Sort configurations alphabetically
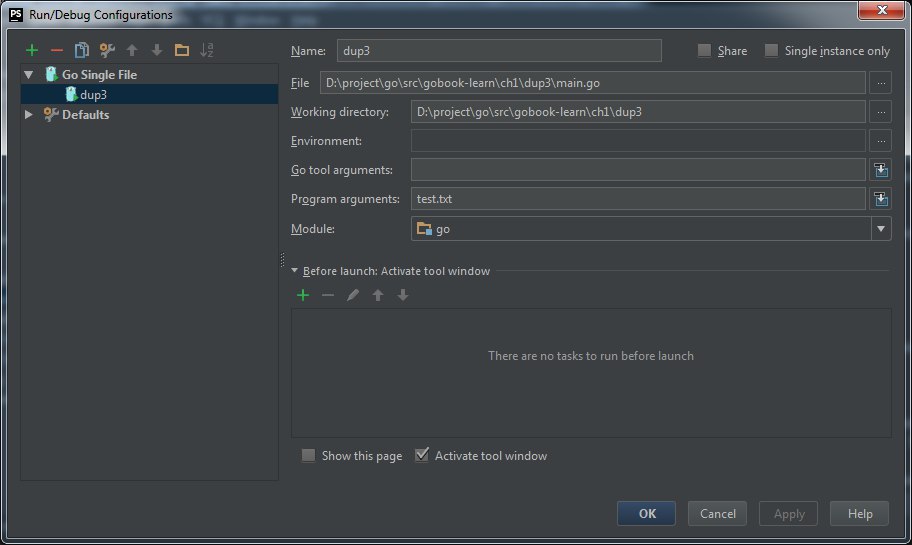 click(207, 50)
